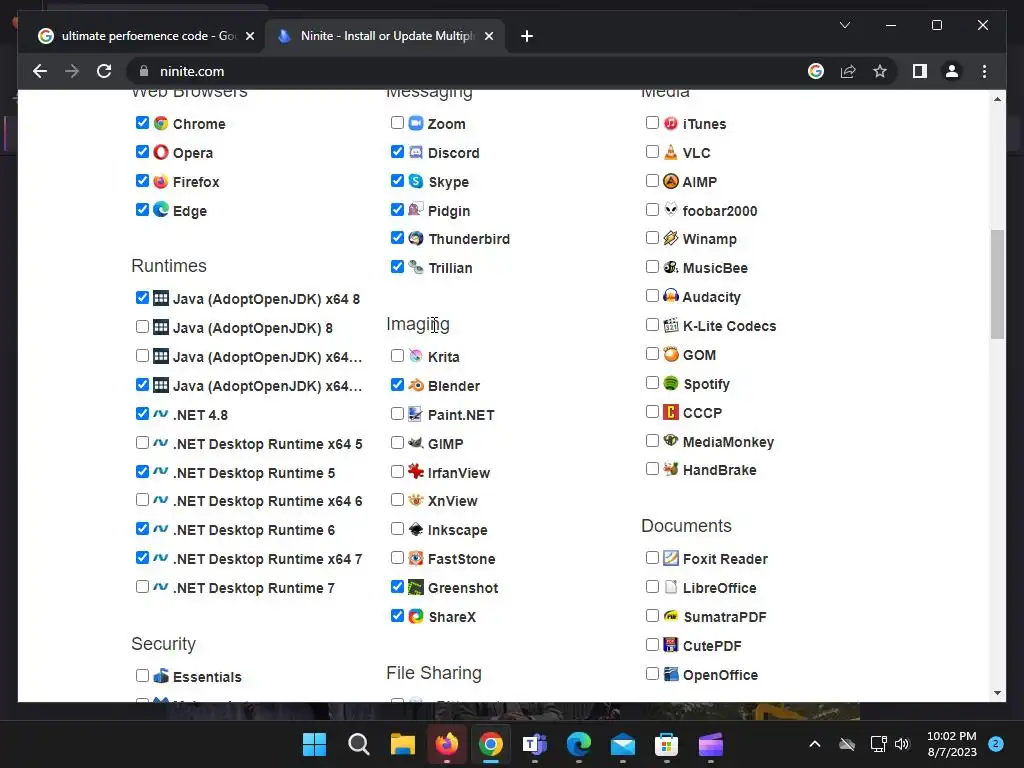Viewport: 1024px width, 768px height.
Task: Click the Spotify icon
Action: pyautogui.click(x=671, y=383)
